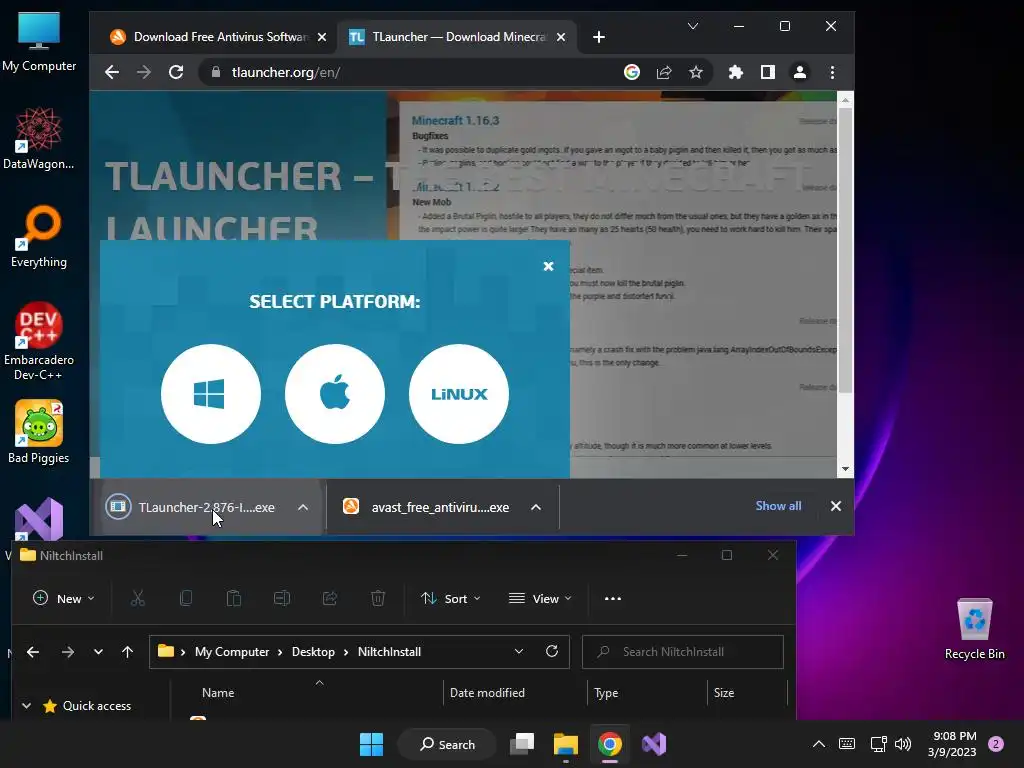
Task: Click Share icon in File Explorer
Action: [x=330, y=598]
